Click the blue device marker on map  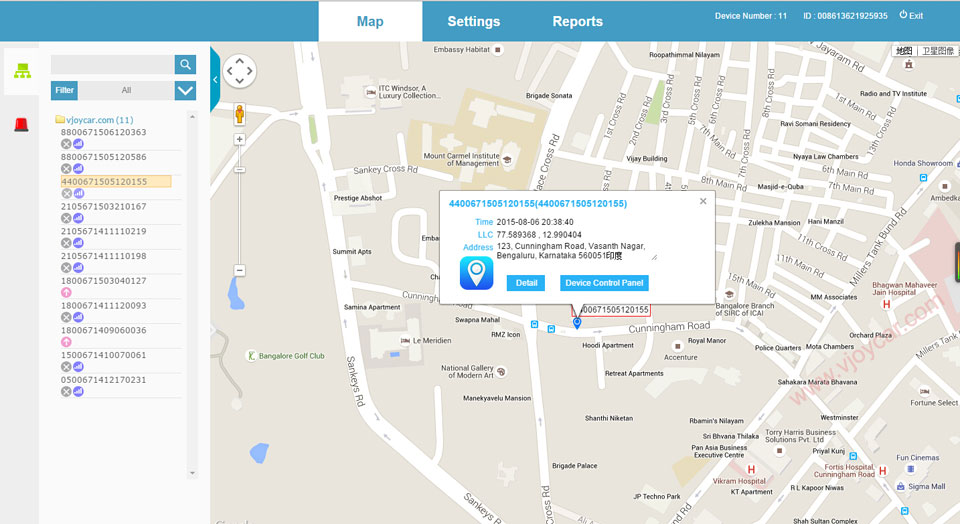[577, 323]
